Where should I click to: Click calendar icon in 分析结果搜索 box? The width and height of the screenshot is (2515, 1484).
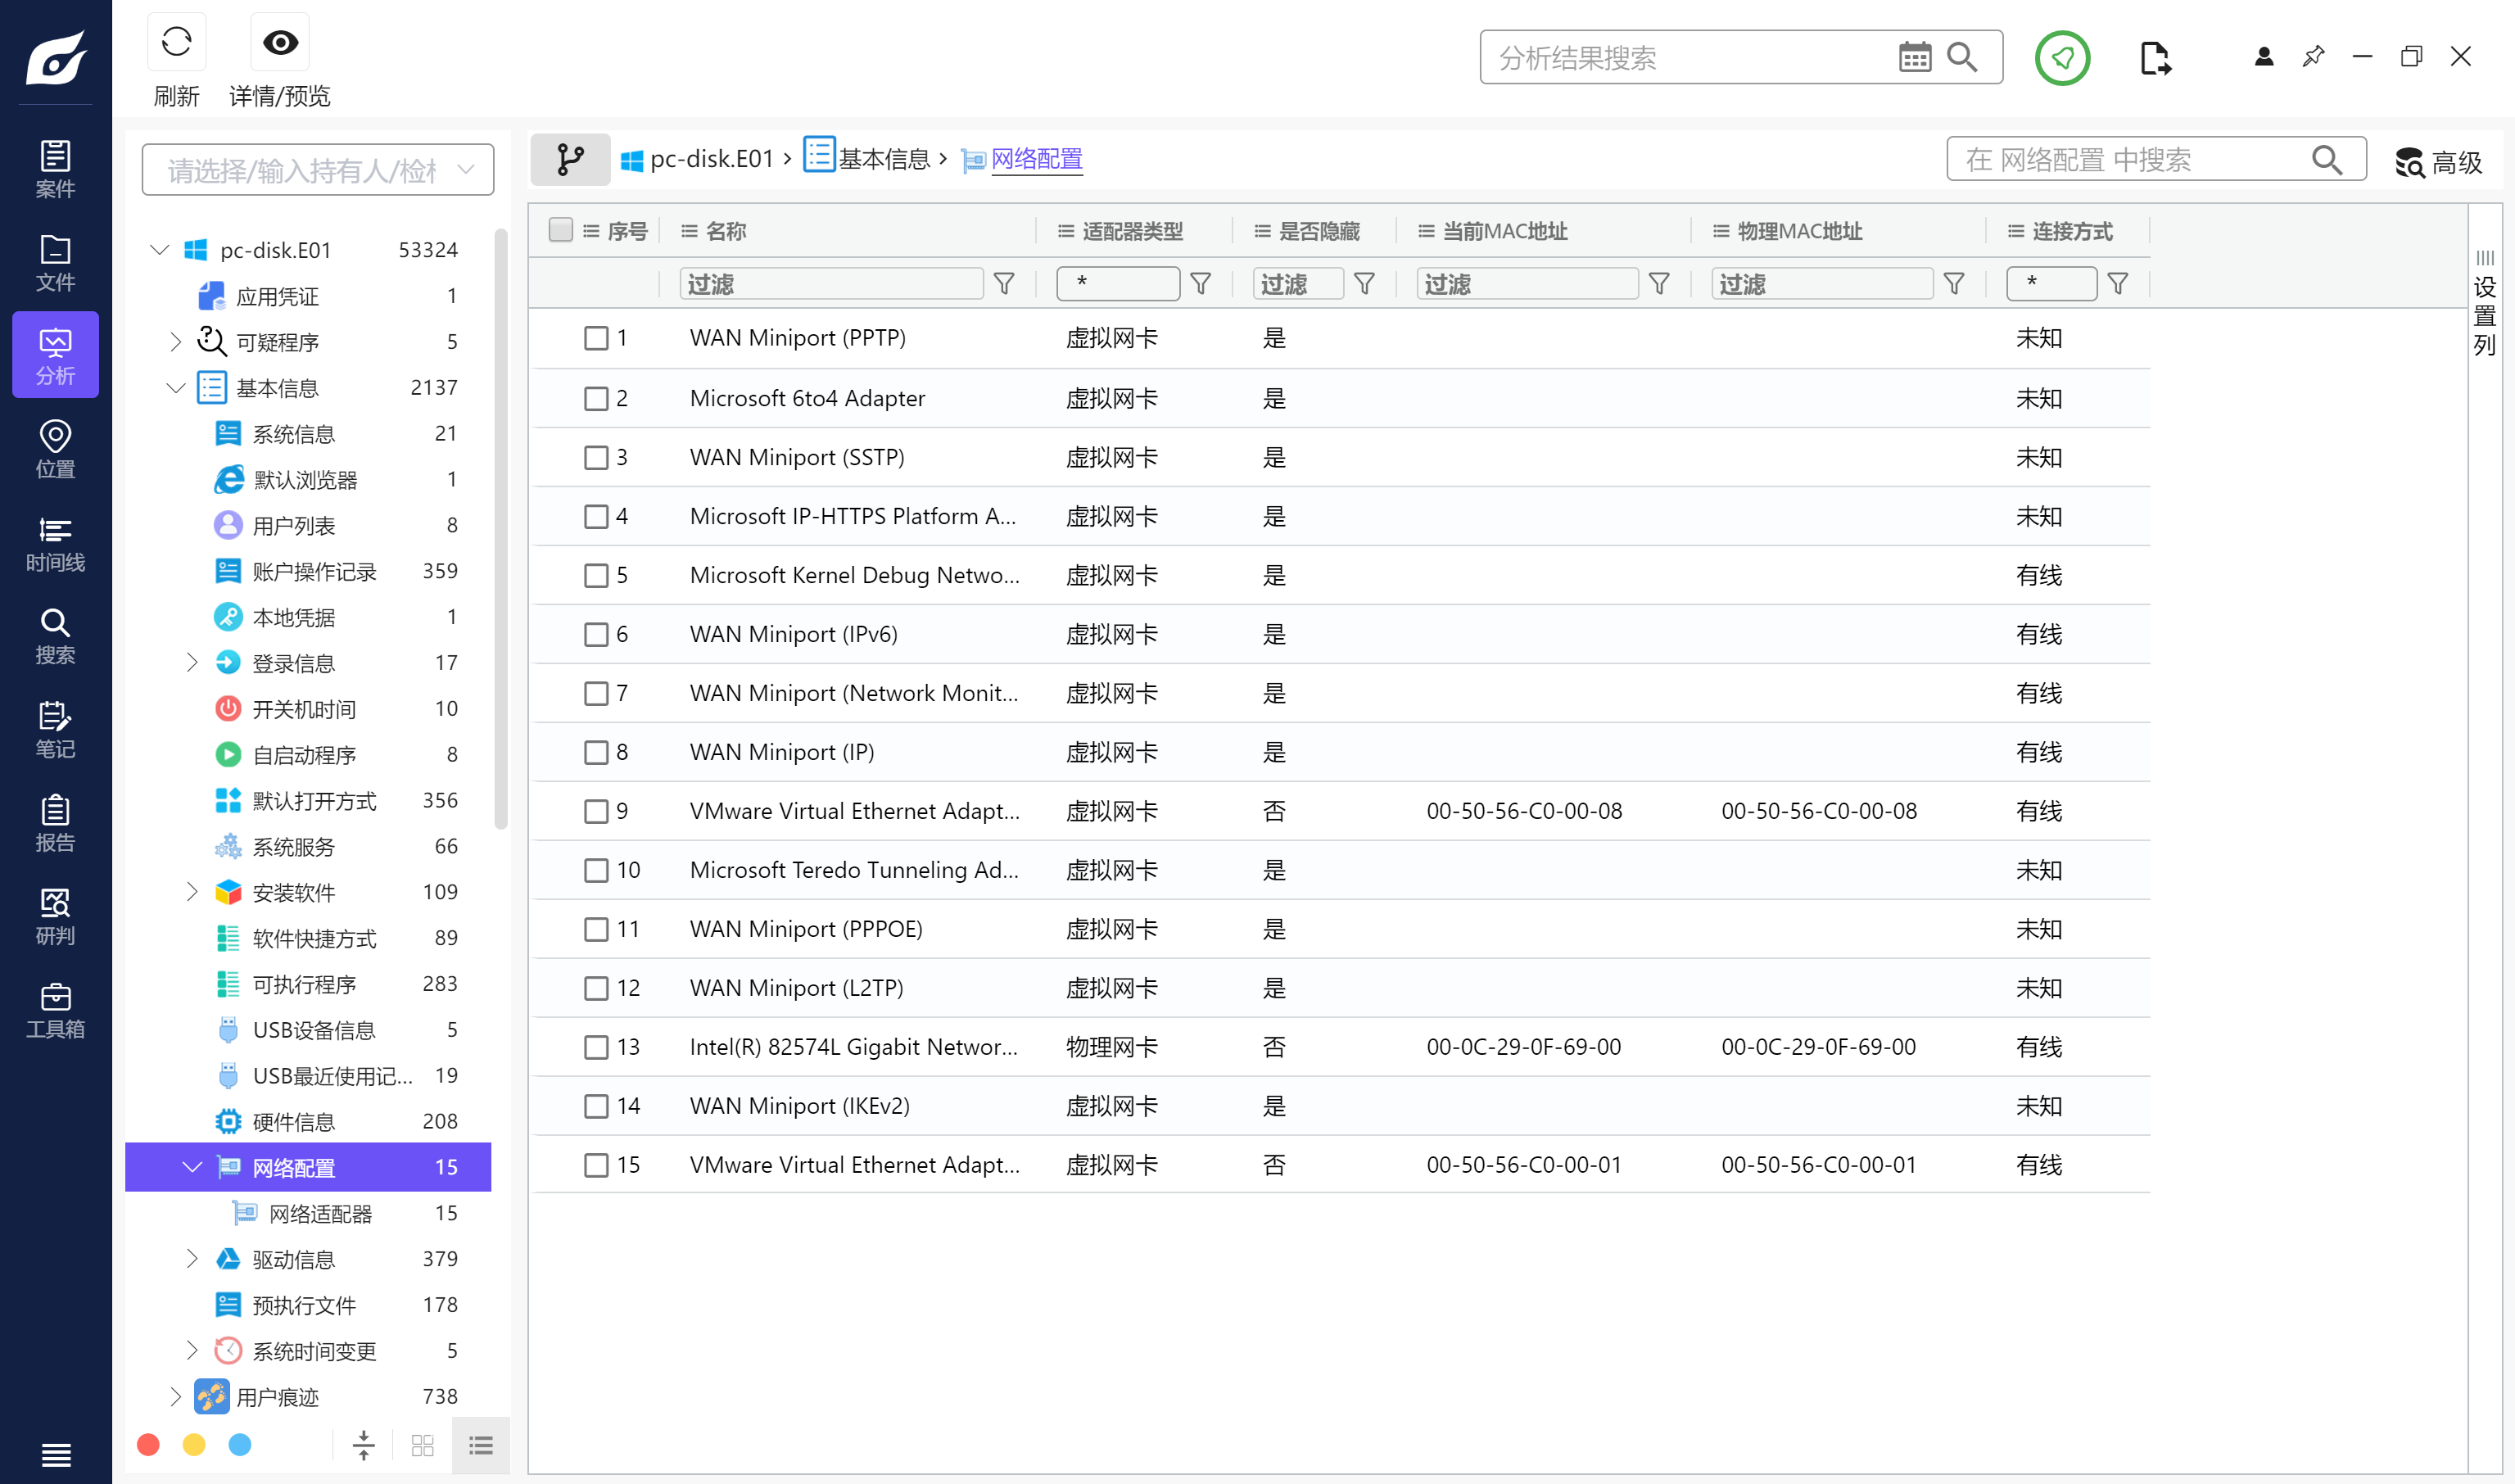1915,57
